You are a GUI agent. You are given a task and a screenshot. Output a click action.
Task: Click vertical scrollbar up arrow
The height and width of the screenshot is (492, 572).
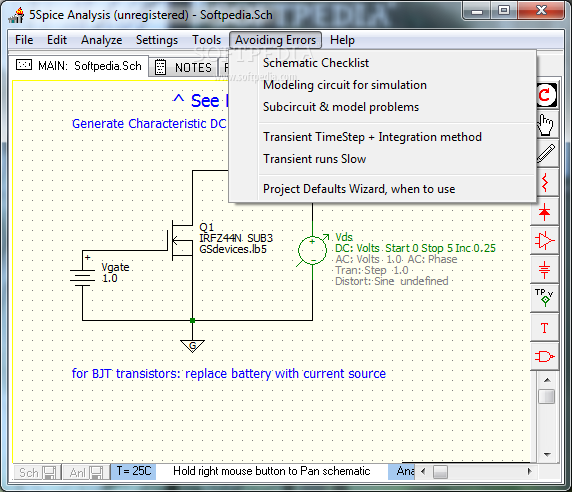coord(547,380)
